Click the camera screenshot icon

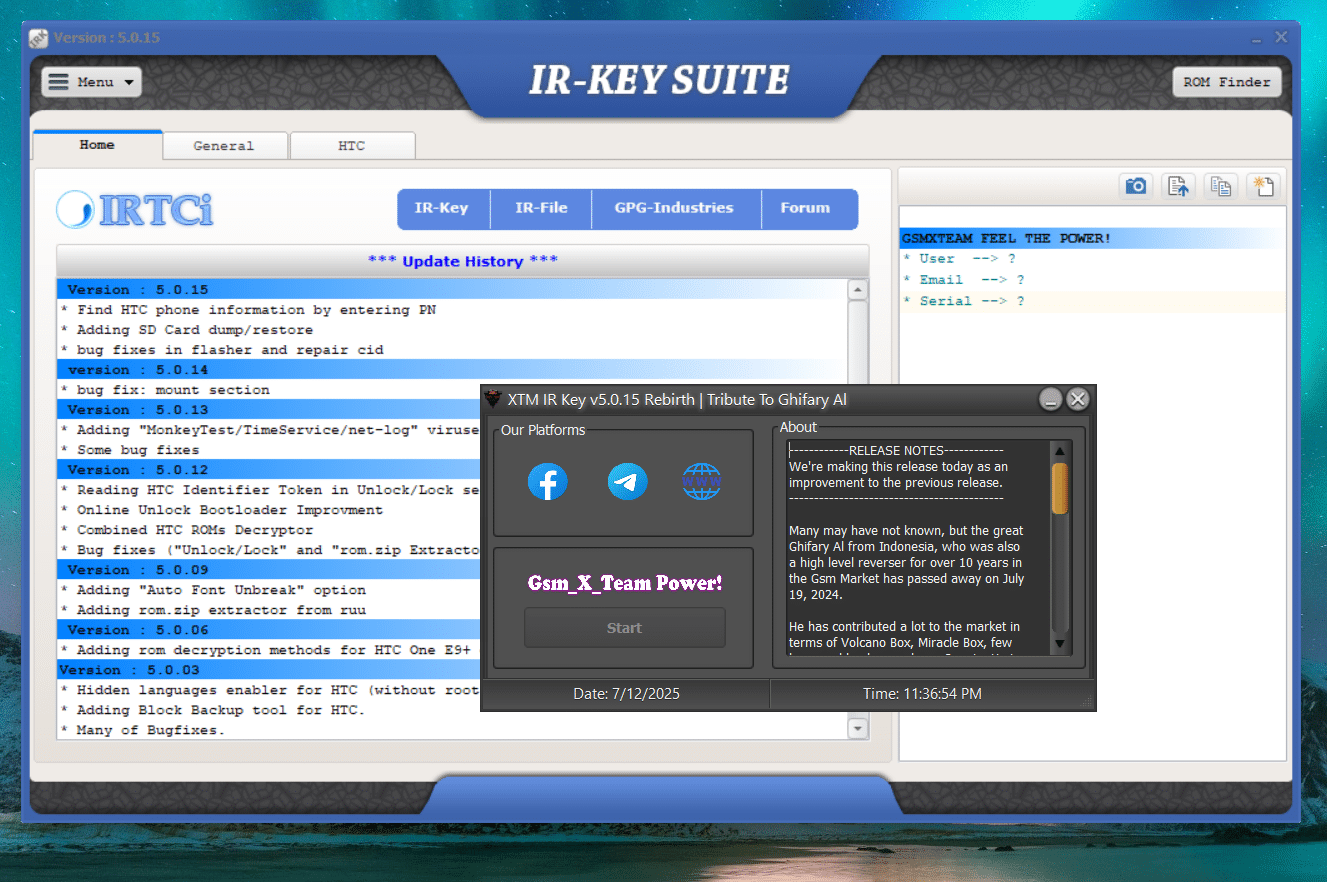(x=1136, y=186)
